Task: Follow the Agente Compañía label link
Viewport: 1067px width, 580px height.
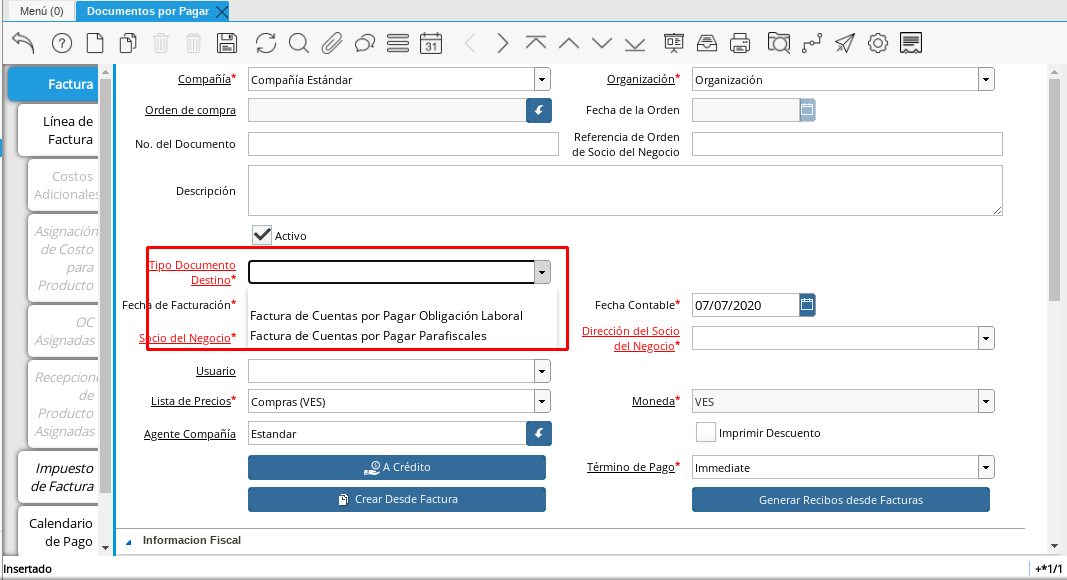Action: pos(189,434)
